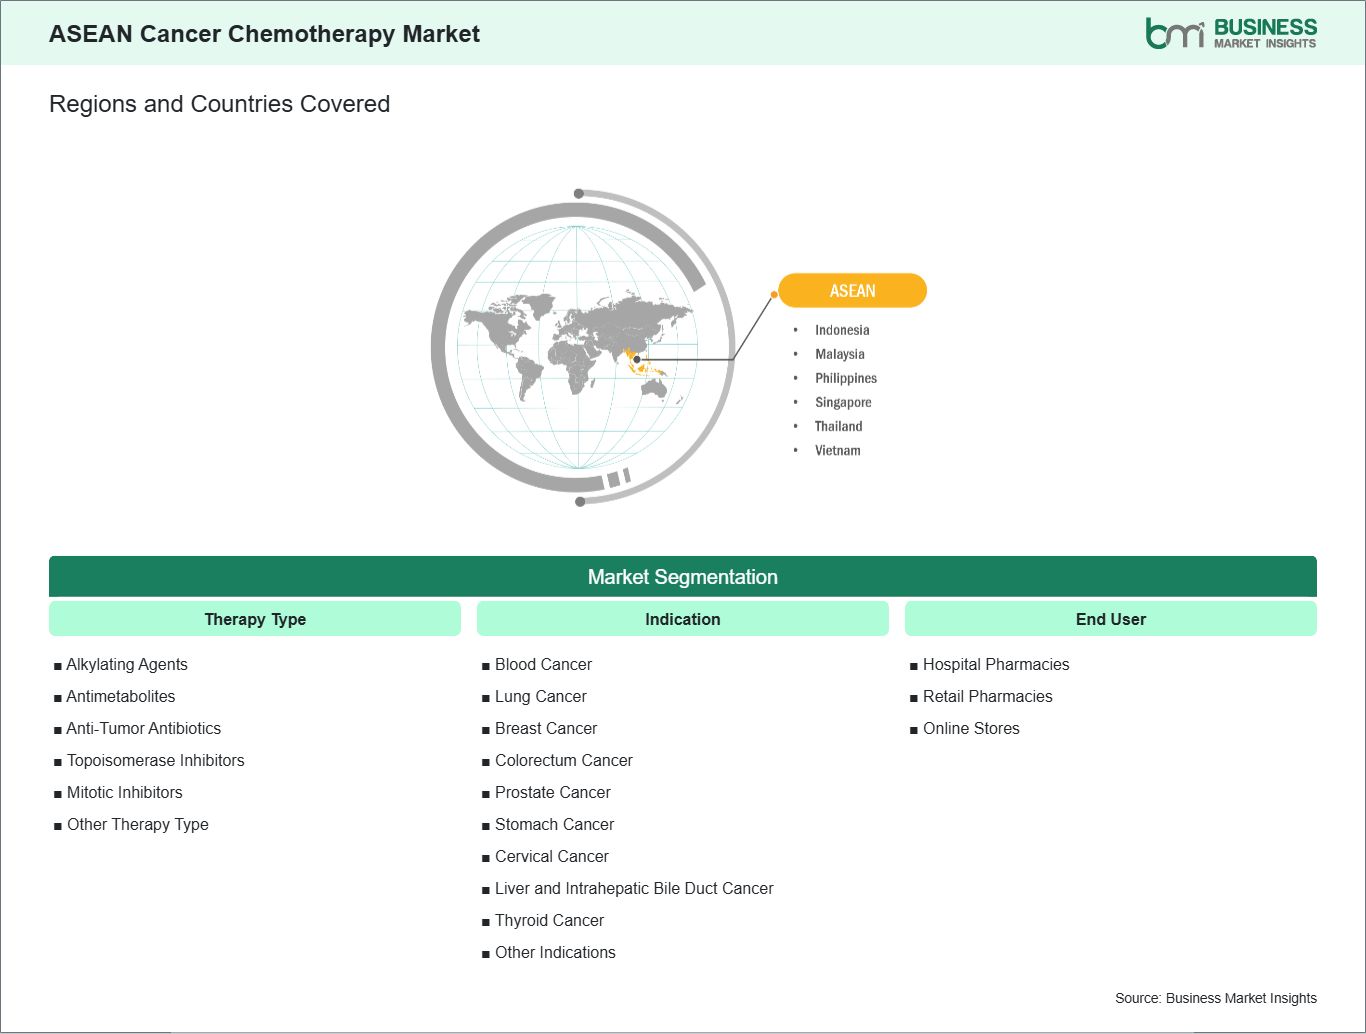Click the Alkylating Agents item
Screen dimensions: 1366x1034
(127, 664)
